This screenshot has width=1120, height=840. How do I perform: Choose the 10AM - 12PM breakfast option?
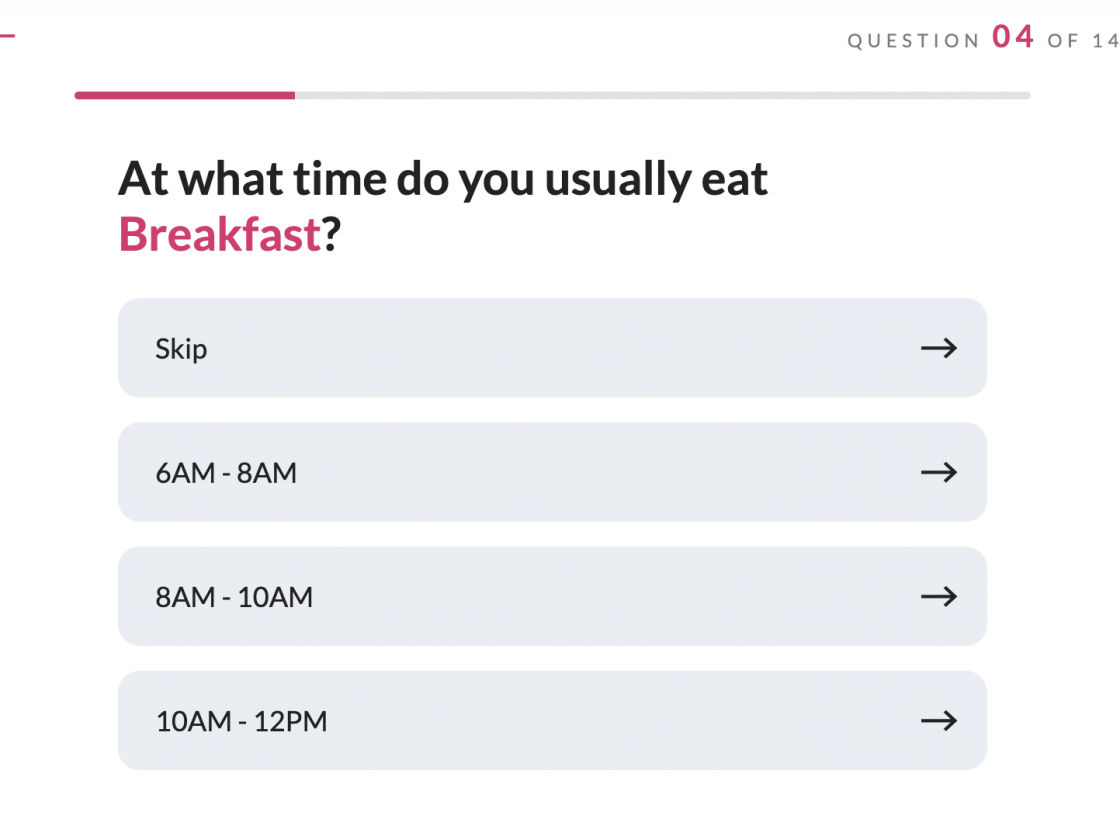tap(552, 721)
